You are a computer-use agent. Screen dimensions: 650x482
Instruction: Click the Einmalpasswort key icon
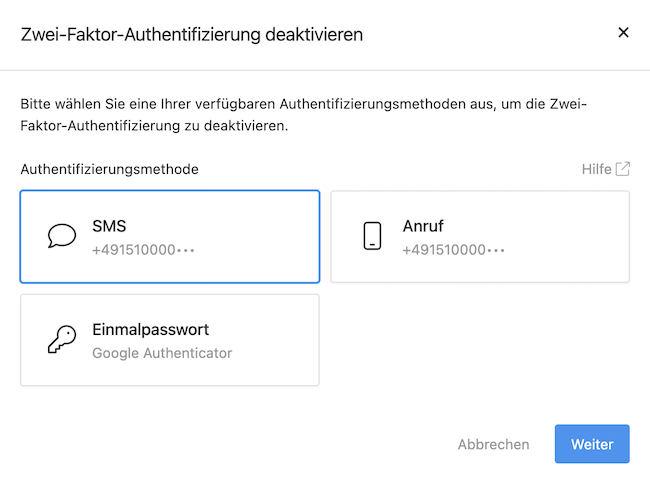click(62, 339)
